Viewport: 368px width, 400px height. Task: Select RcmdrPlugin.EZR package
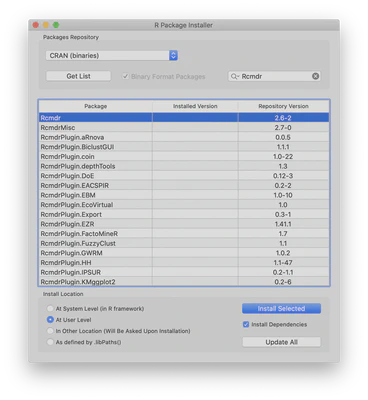point(184,224)
